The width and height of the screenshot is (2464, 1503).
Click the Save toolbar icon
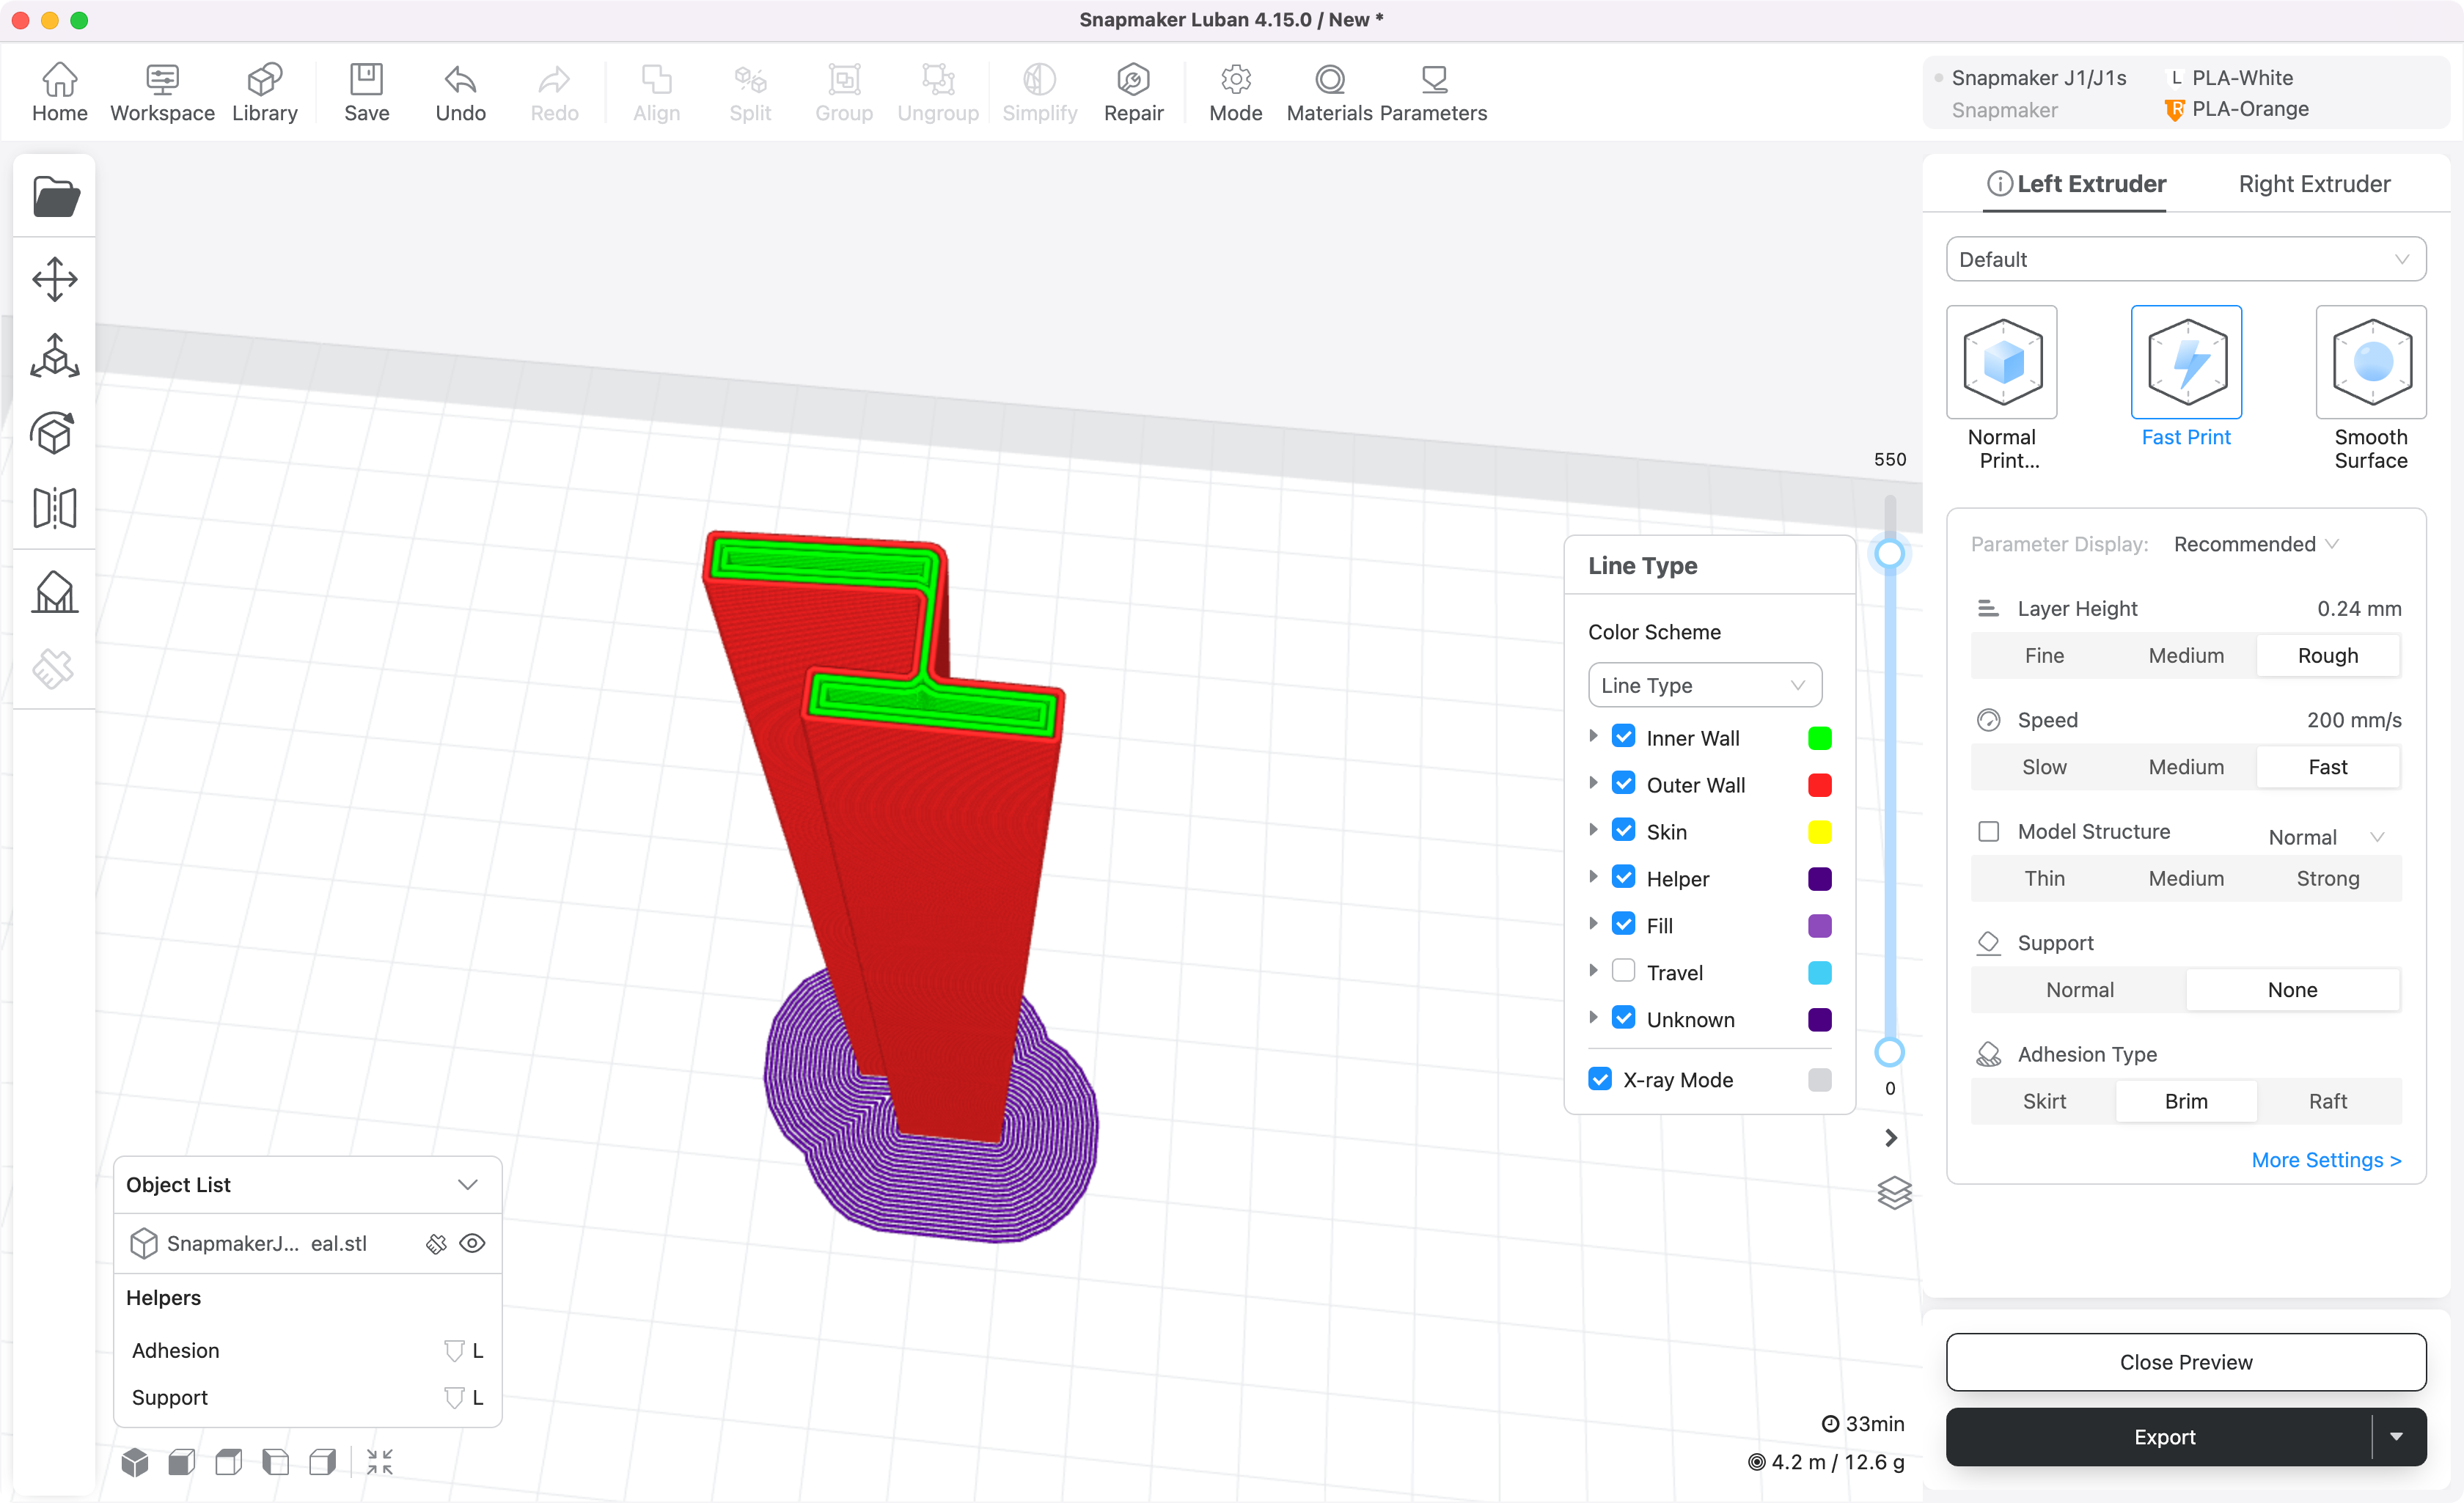click(366, 92)
